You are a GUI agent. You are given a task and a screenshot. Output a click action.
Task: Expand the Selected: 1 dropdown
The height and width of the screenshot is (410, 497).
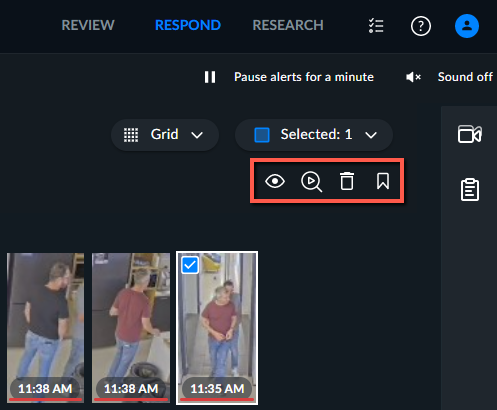(314, 135)
